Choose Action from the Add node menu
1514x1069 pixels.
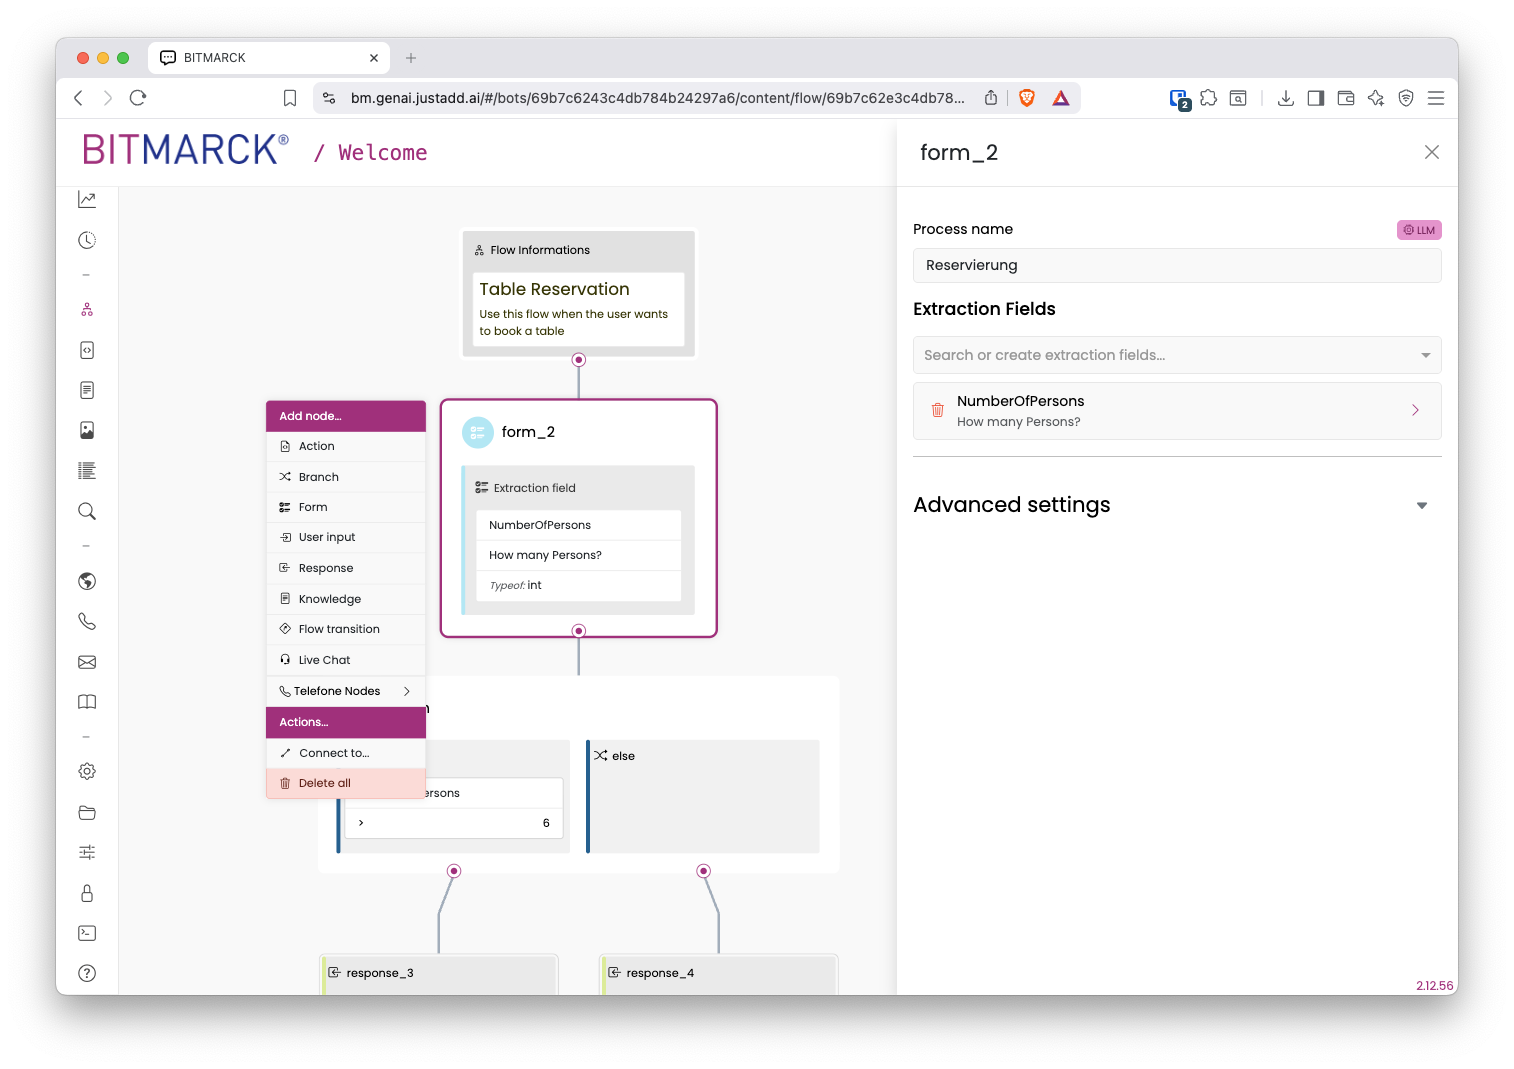pyautogui.click(x=346, y=446)
